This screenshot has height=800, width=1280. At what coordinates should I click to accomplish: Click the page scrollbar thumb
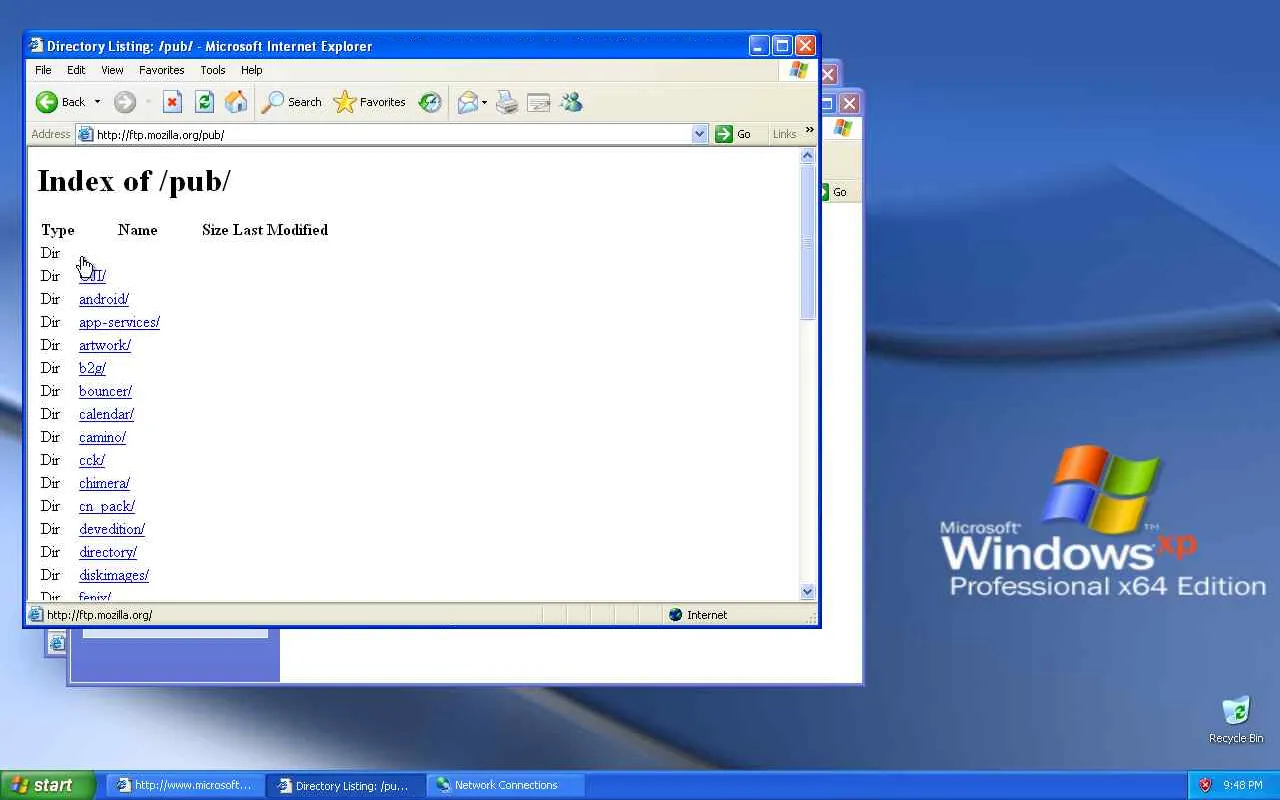[x=808, y=243]
